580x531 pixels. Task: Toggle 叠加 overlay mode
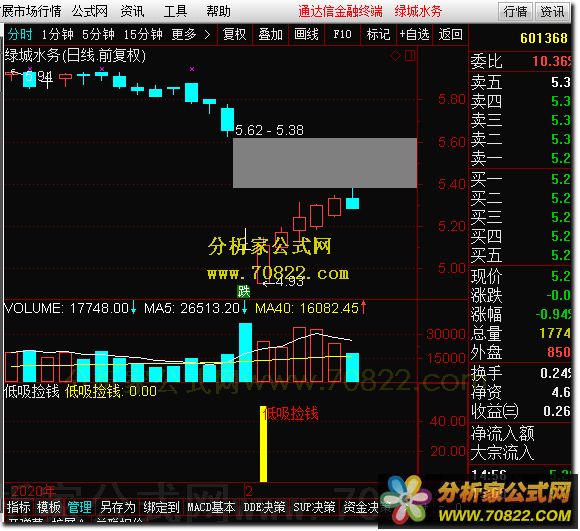click(x=270, y=34)
